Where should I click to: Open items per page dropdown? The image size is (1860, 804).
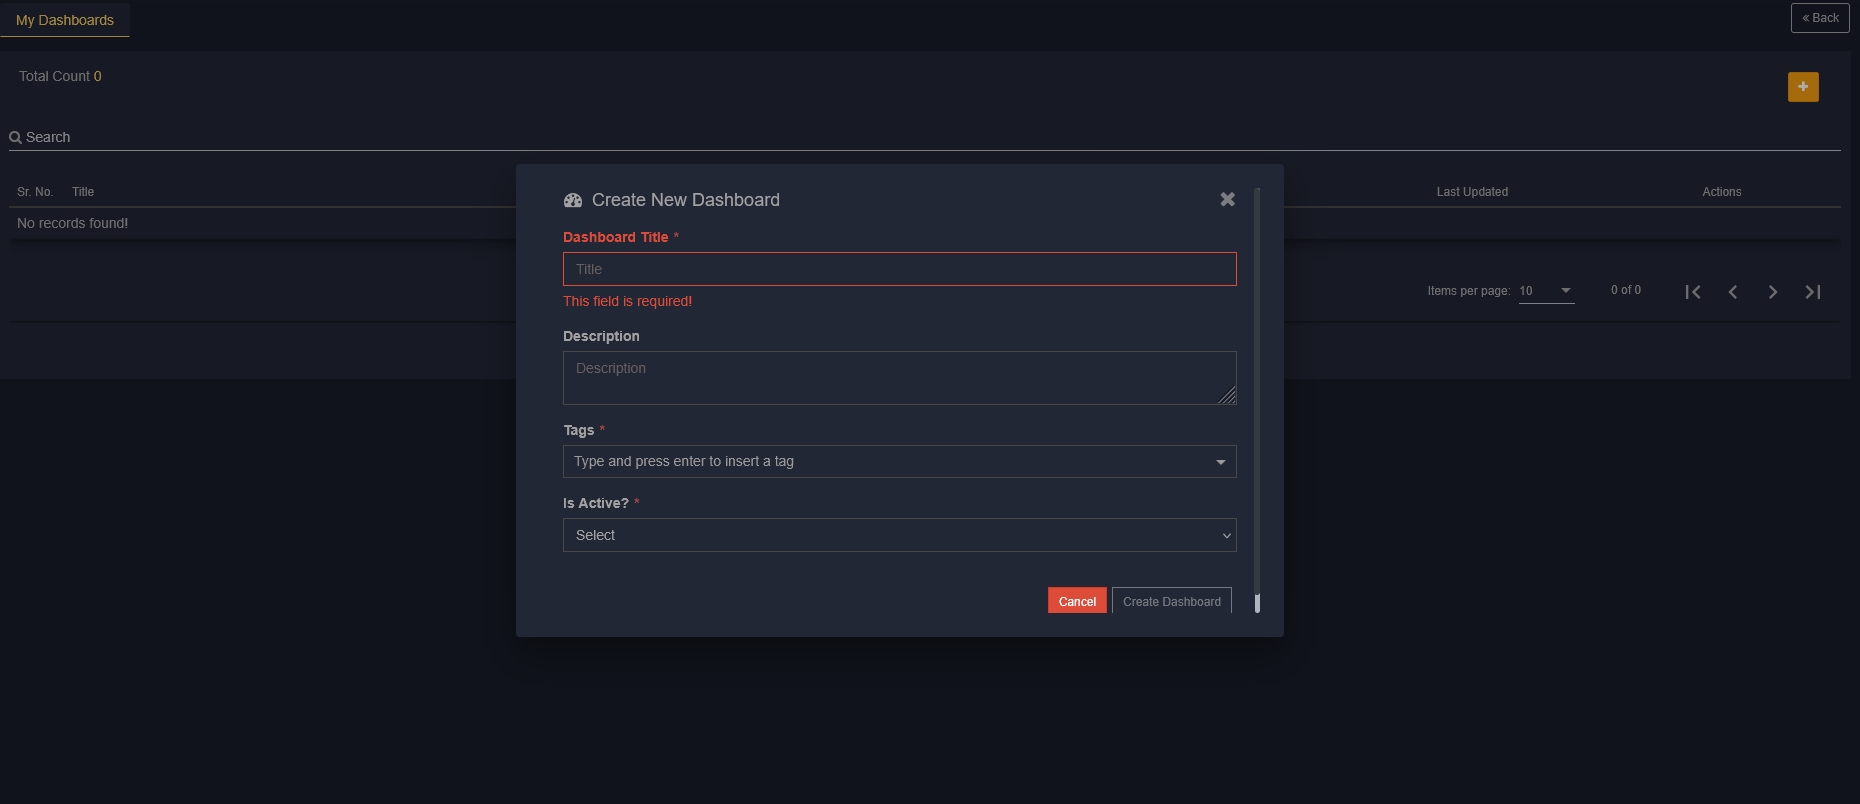(1546, 291)
